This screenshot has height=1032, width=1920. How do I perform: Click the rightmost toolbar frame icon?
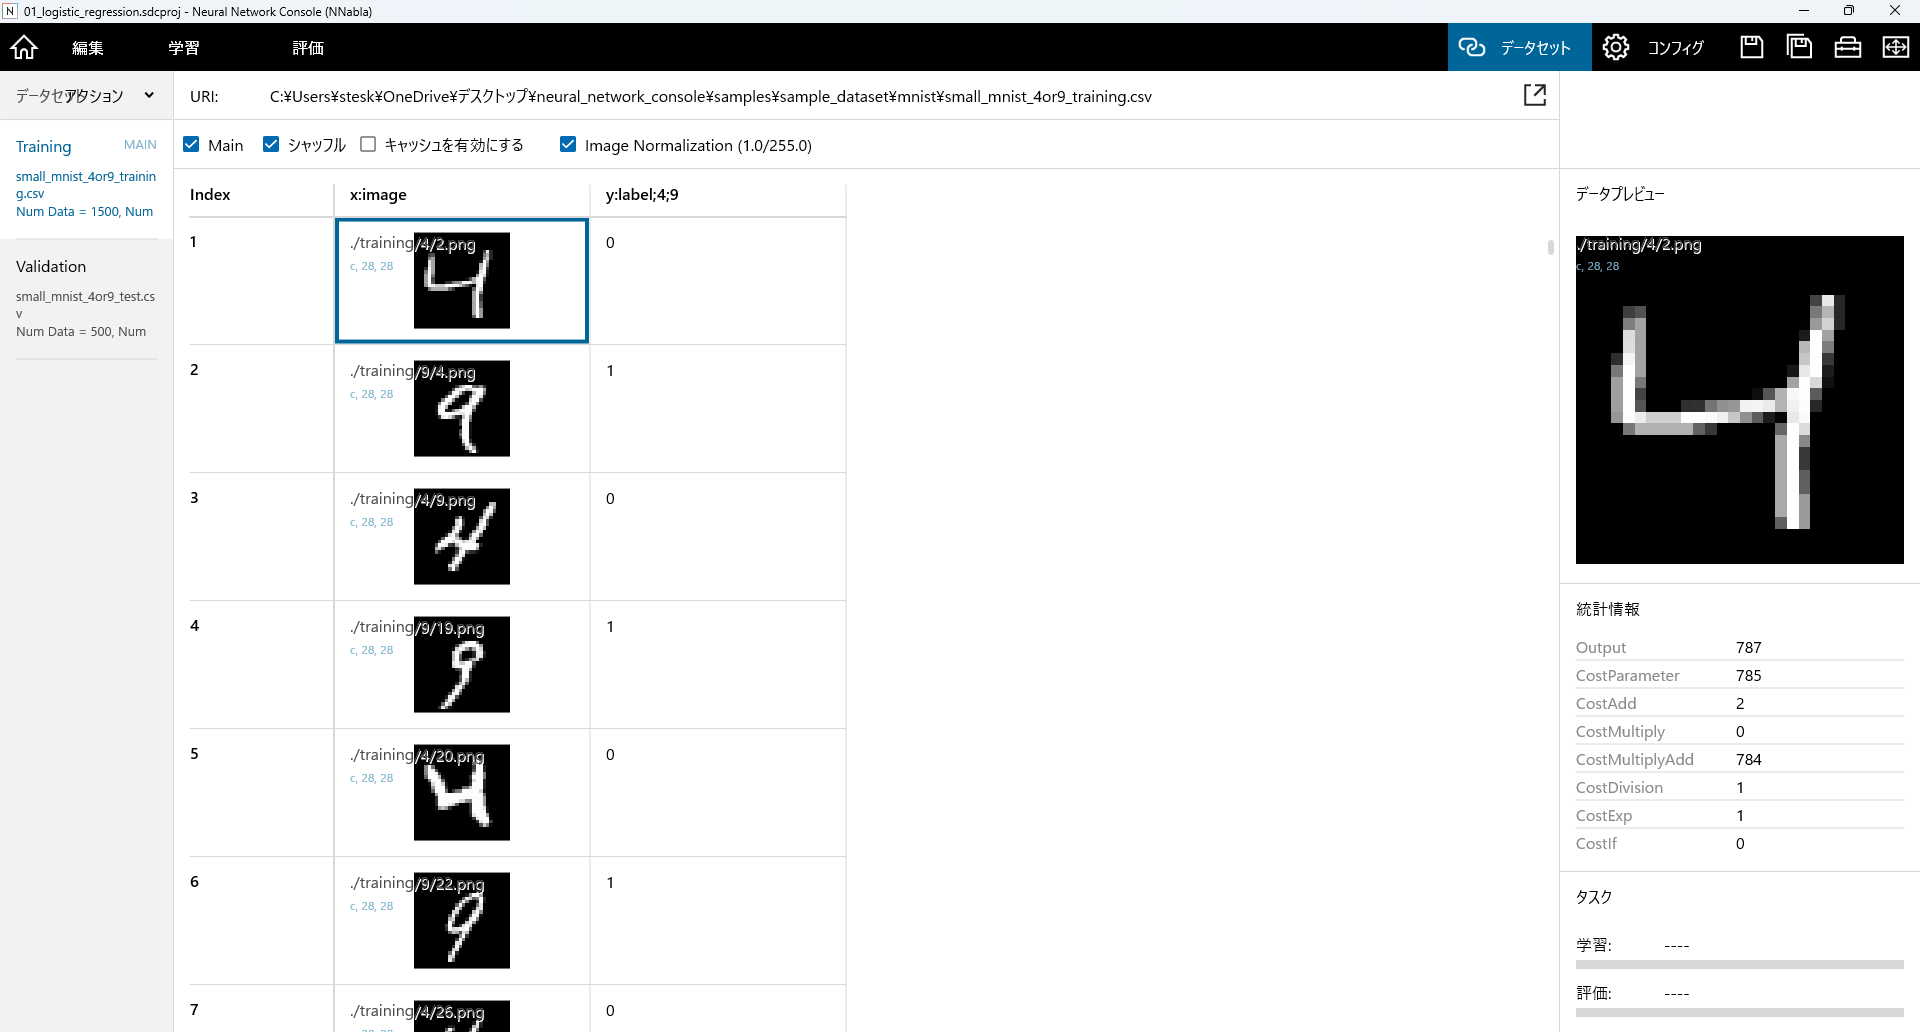coord(1895,47)
